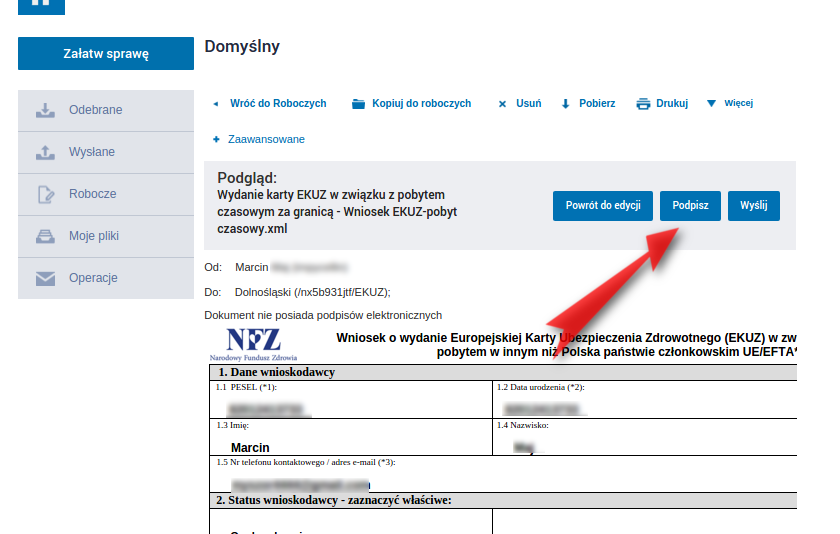Expand the Zaawansowane section

[266, 139]
